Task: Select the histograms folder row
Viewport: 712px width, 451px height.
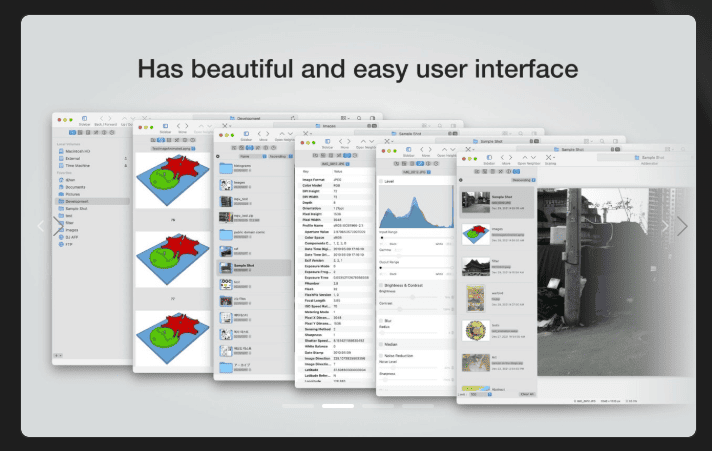Action: tap(254, 169)
